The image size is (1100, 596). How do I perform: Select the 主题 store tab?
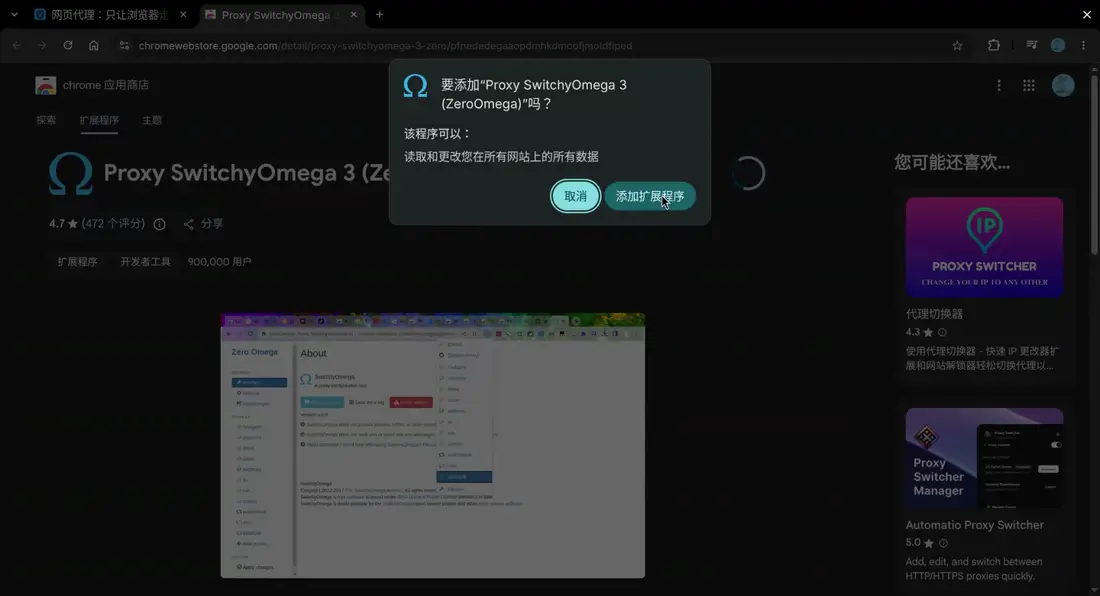(x=152, y=121)
